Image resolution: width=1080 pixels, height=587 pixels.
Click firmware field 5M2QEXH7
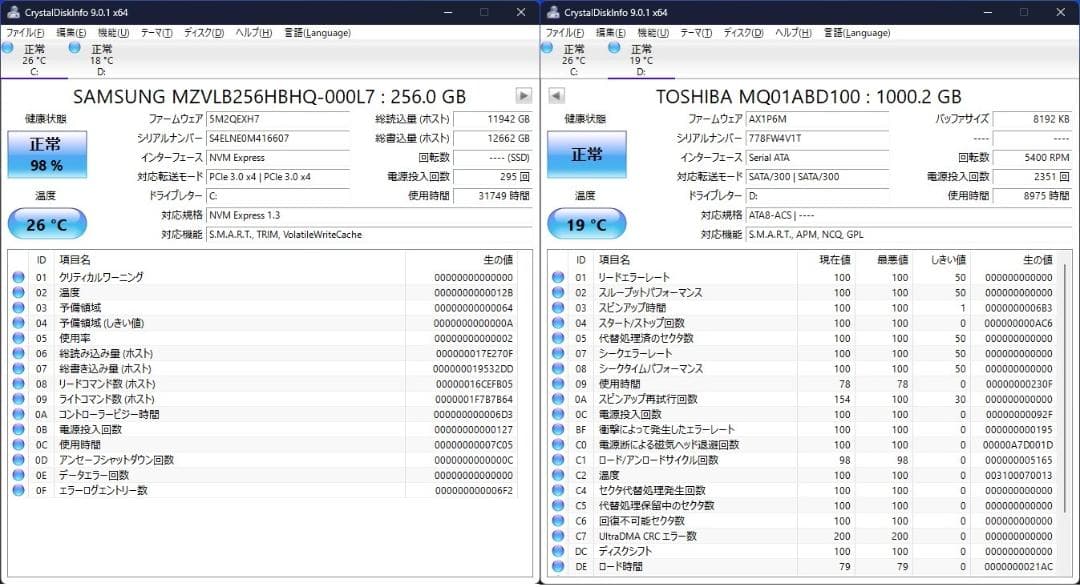coord(278,119)
